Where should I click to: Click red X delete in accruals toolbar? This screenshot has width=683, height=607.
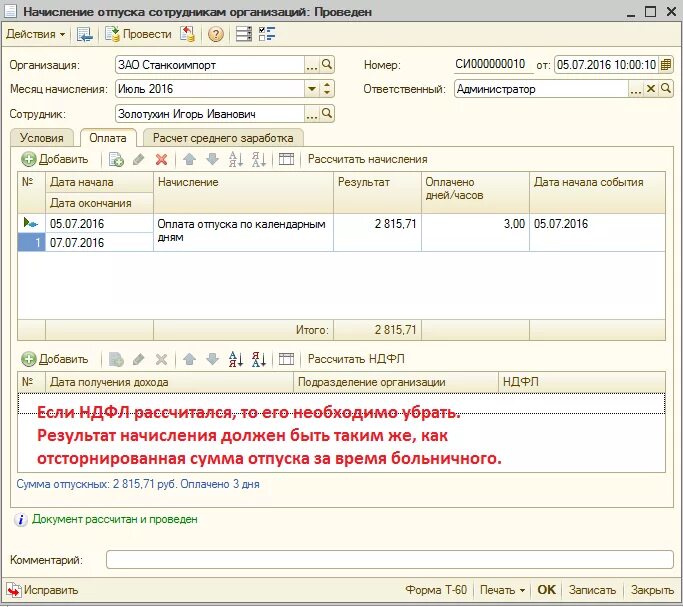[x=162, y=159]
